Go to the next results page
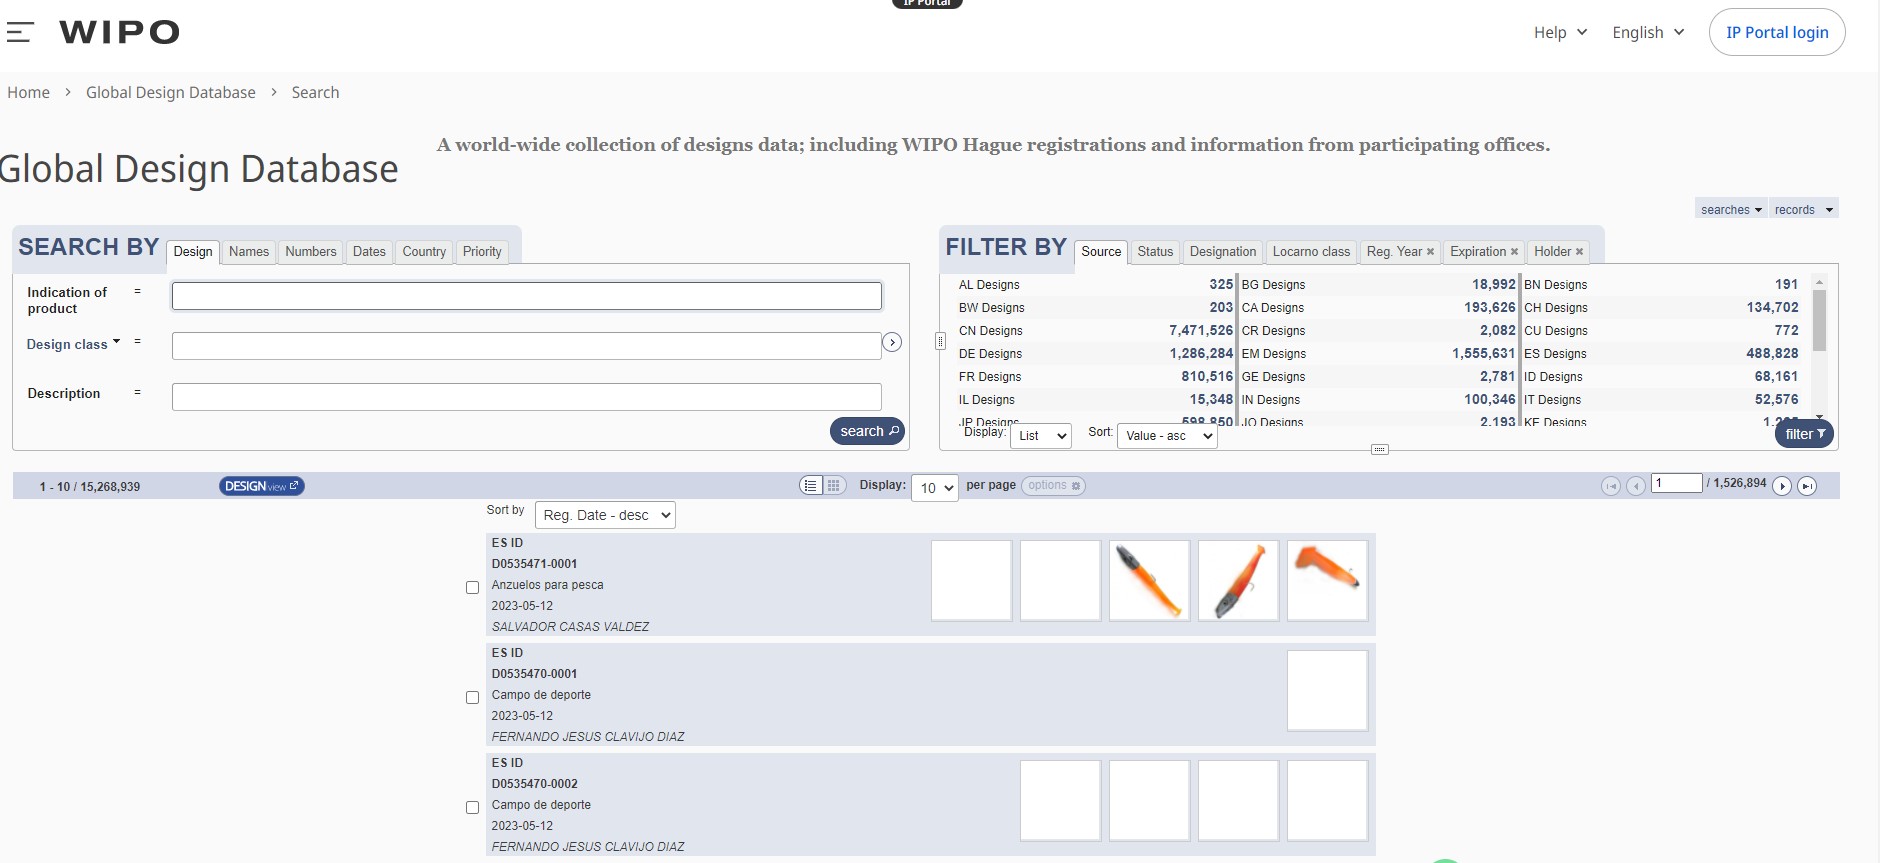This screenshot has width=1880, height=863. [x=1782, y=486]
